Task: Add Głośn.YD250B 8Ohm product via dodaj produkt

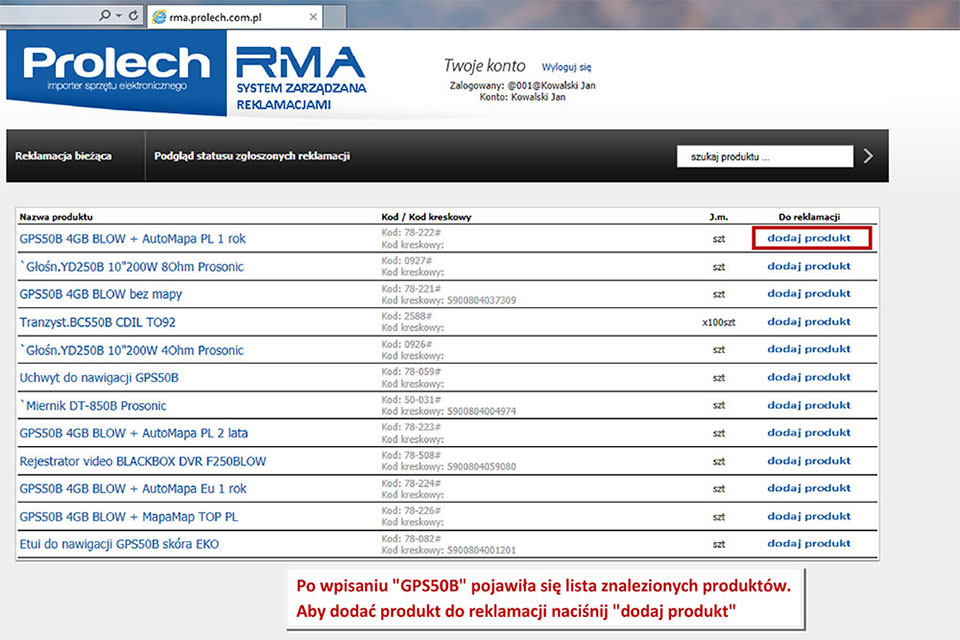Action: point(809,266)
